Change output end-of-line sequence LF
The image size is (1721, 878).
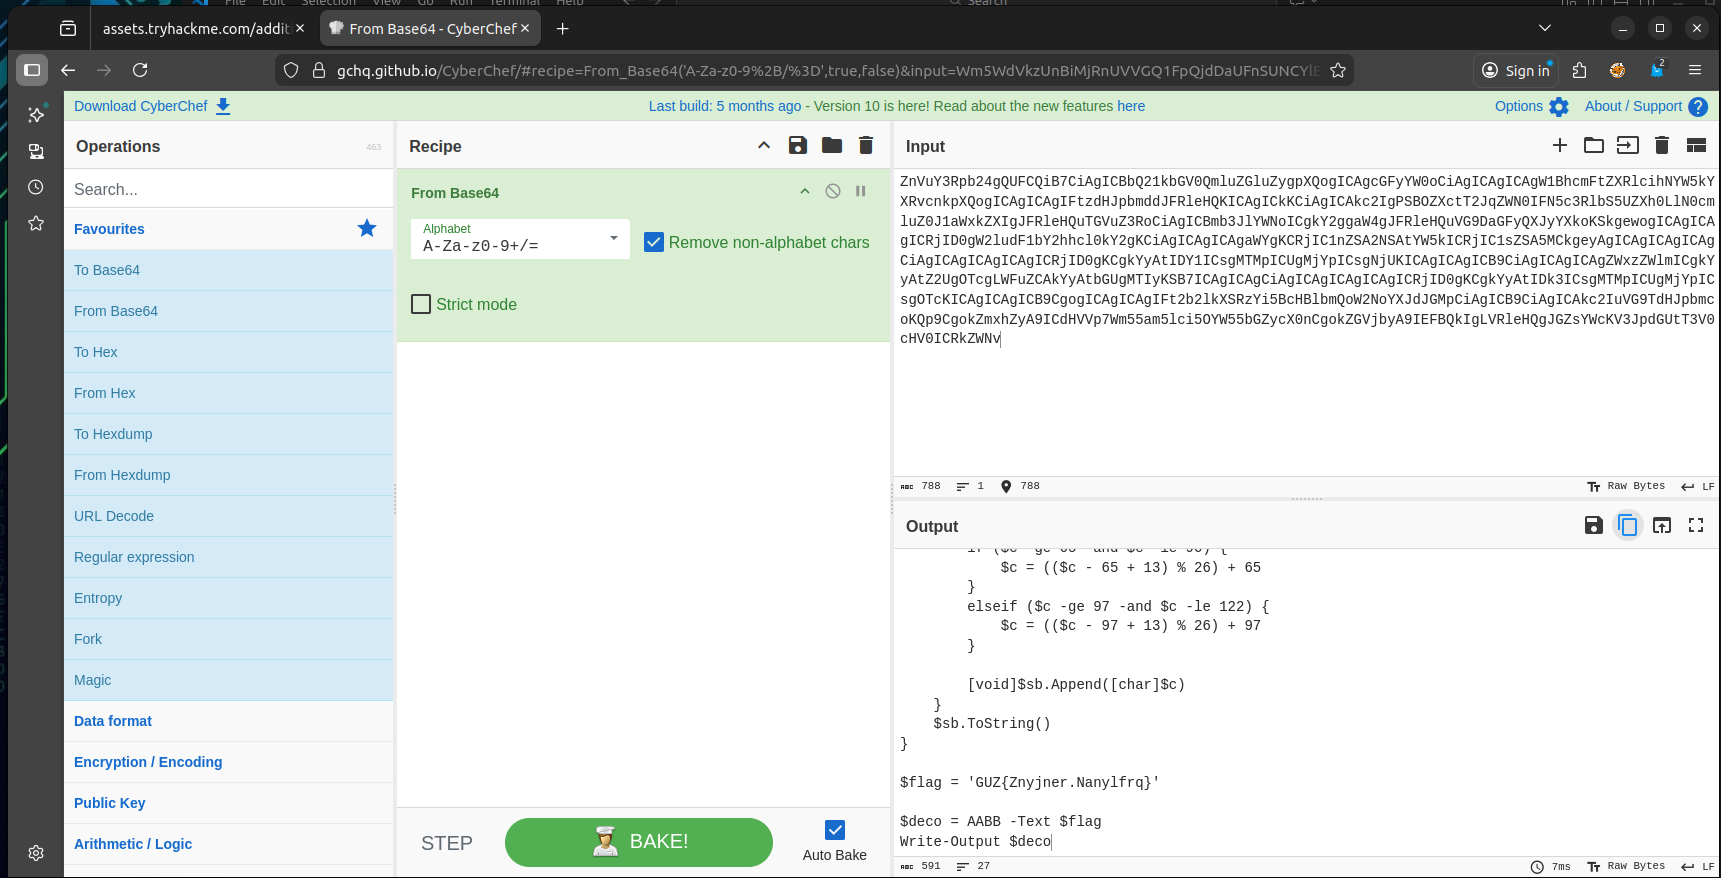pyautogui.click(x=1698, y=866)
